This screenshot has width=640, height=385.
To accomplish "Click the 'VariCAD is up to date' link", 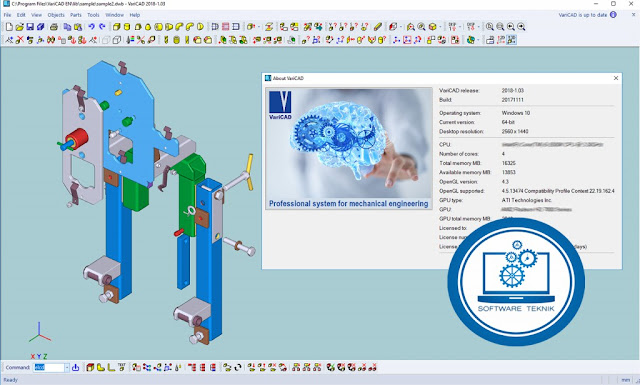I will click(582, 15).
